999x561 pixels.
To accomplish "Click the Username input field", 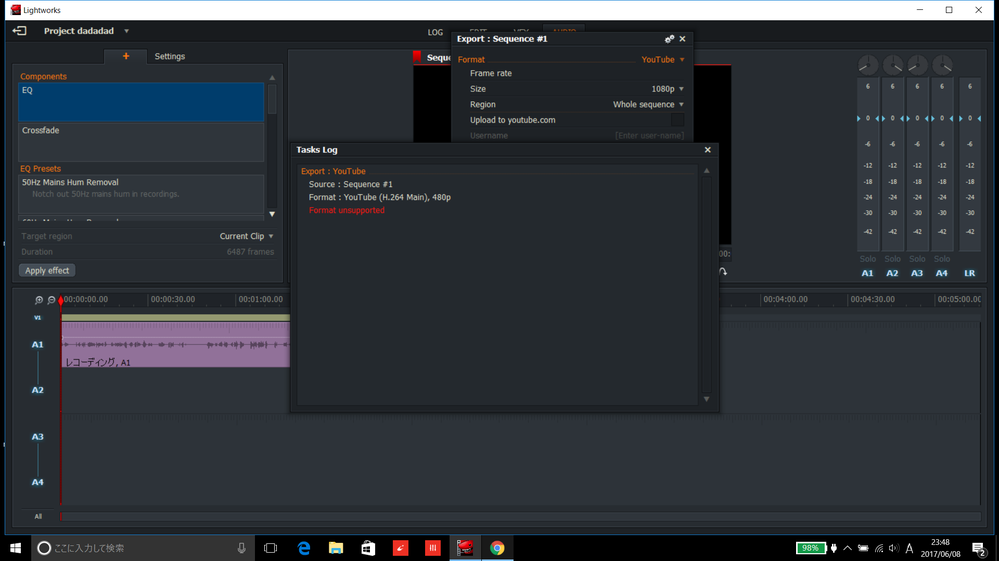I will pyautogui.click(x=649, y=136).
